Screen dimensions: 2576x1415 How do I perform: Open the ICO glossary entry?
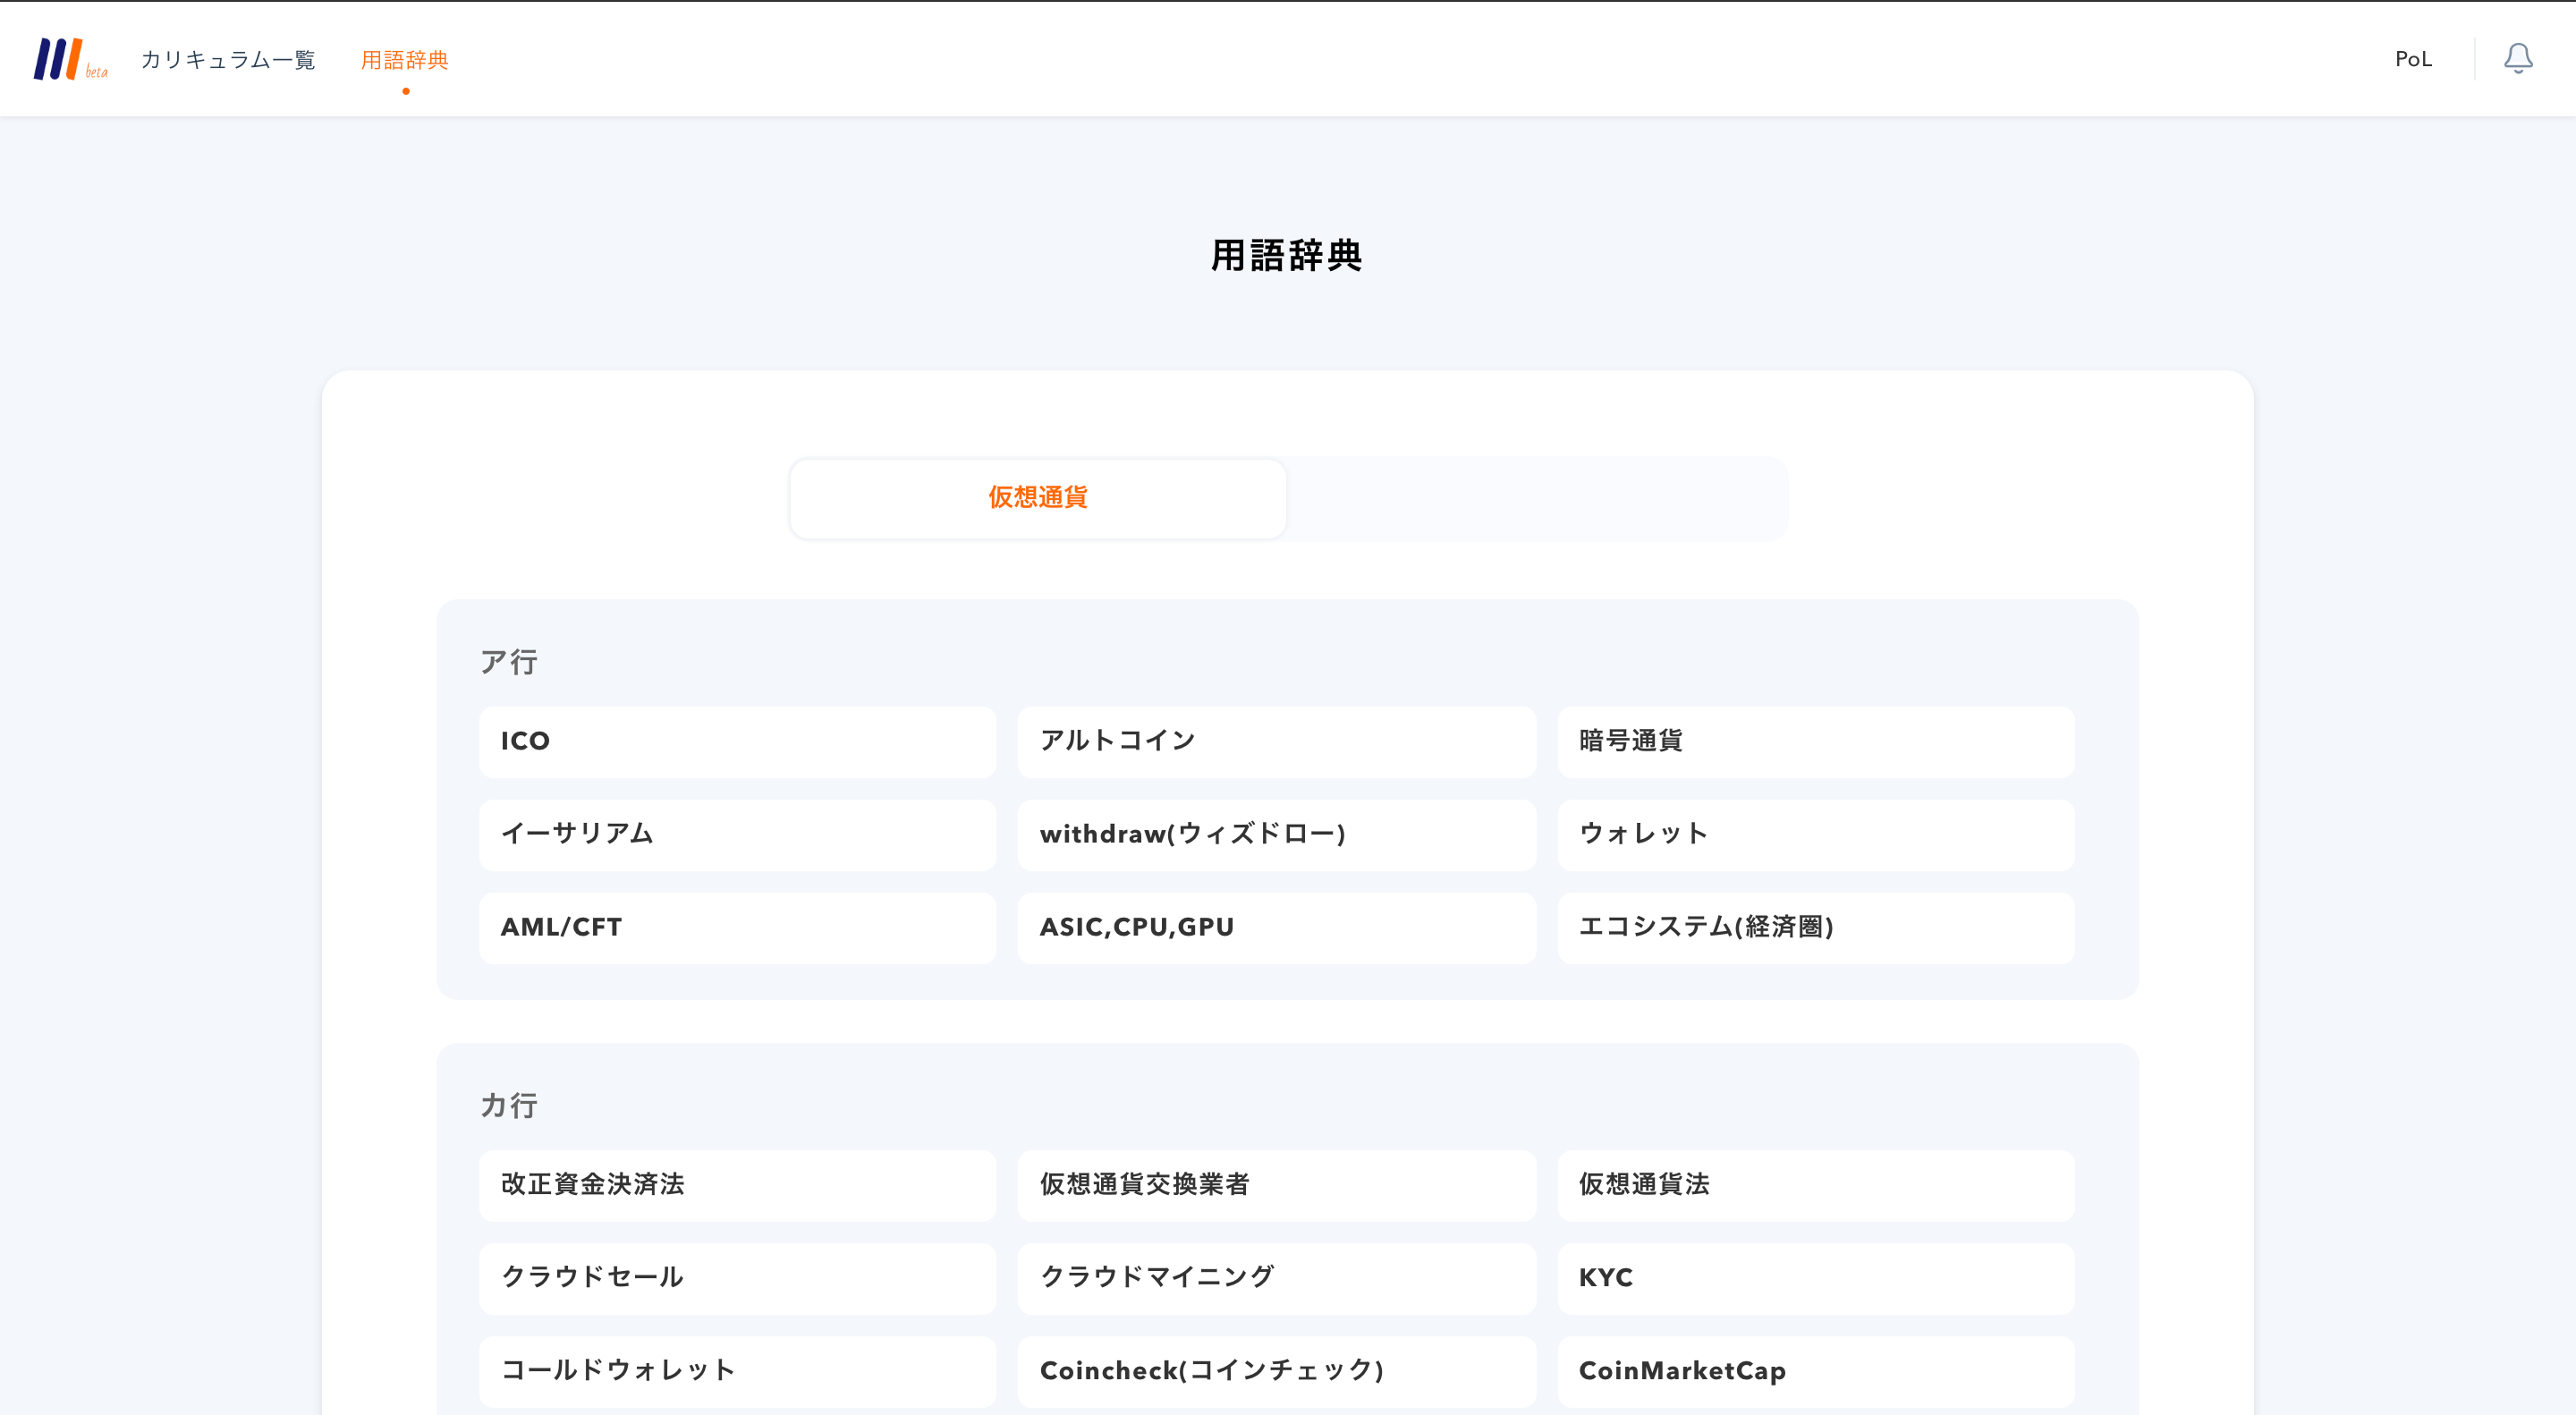point(737,741)
